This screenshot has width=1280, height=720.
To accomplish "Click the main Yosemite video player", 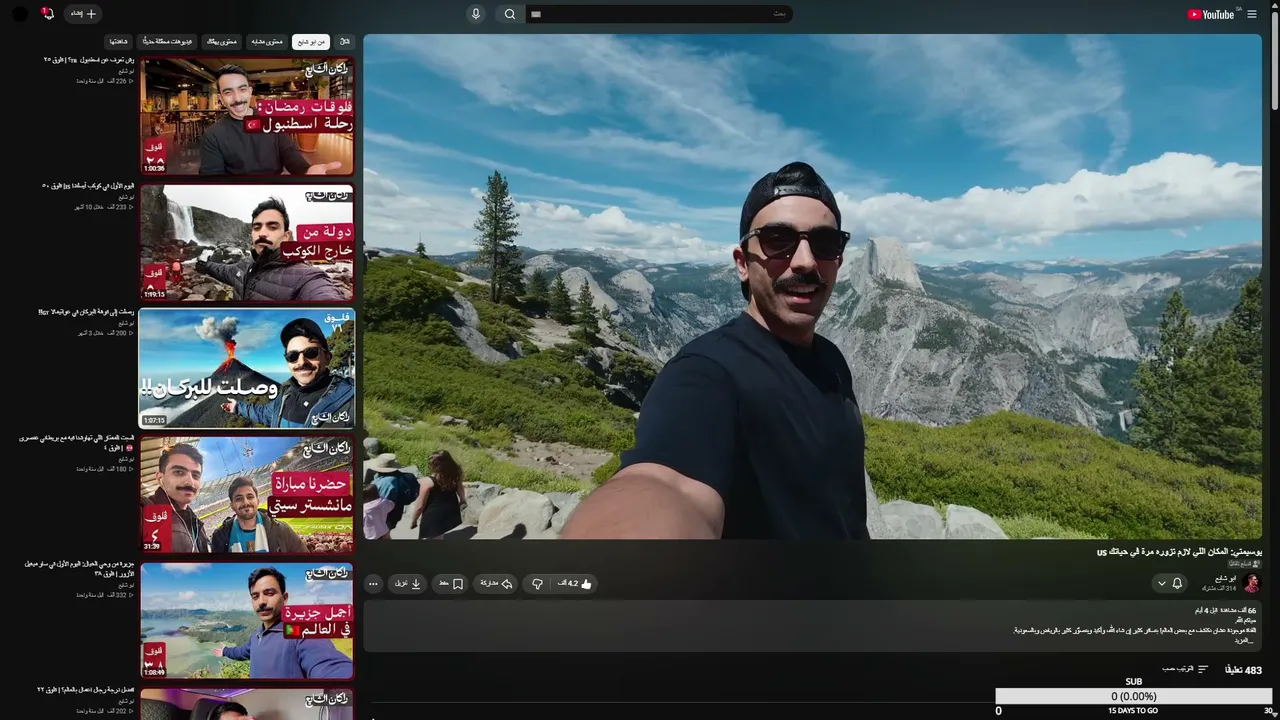I will point(812,287).
